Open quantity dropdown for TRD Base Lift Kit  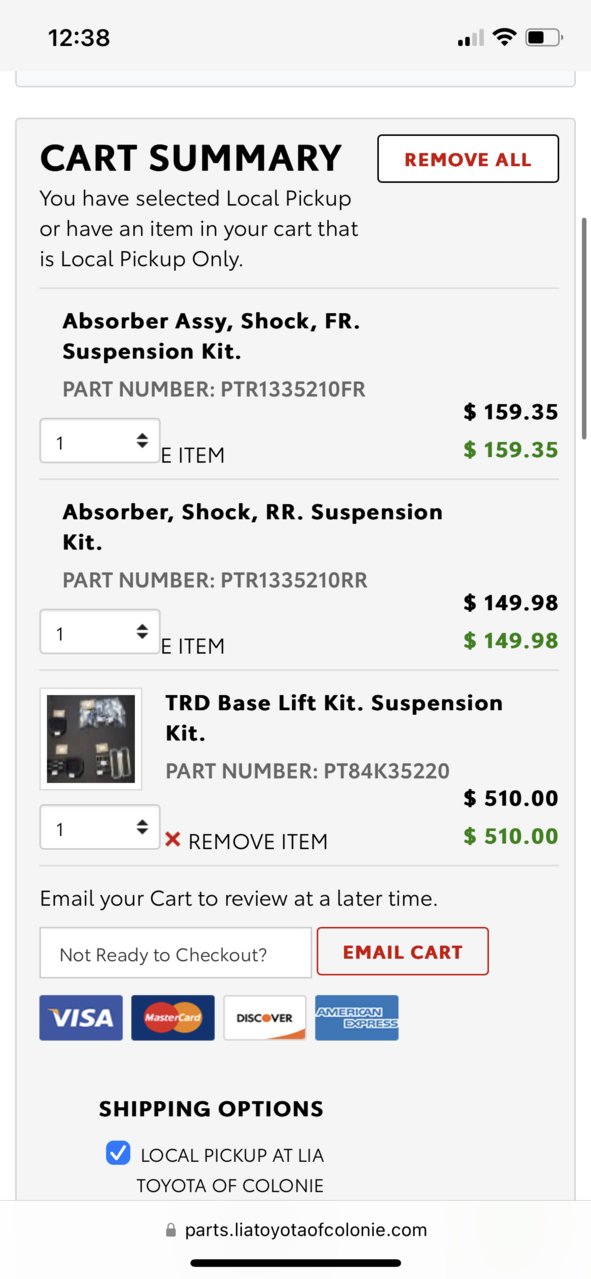[x=100, y=828]
